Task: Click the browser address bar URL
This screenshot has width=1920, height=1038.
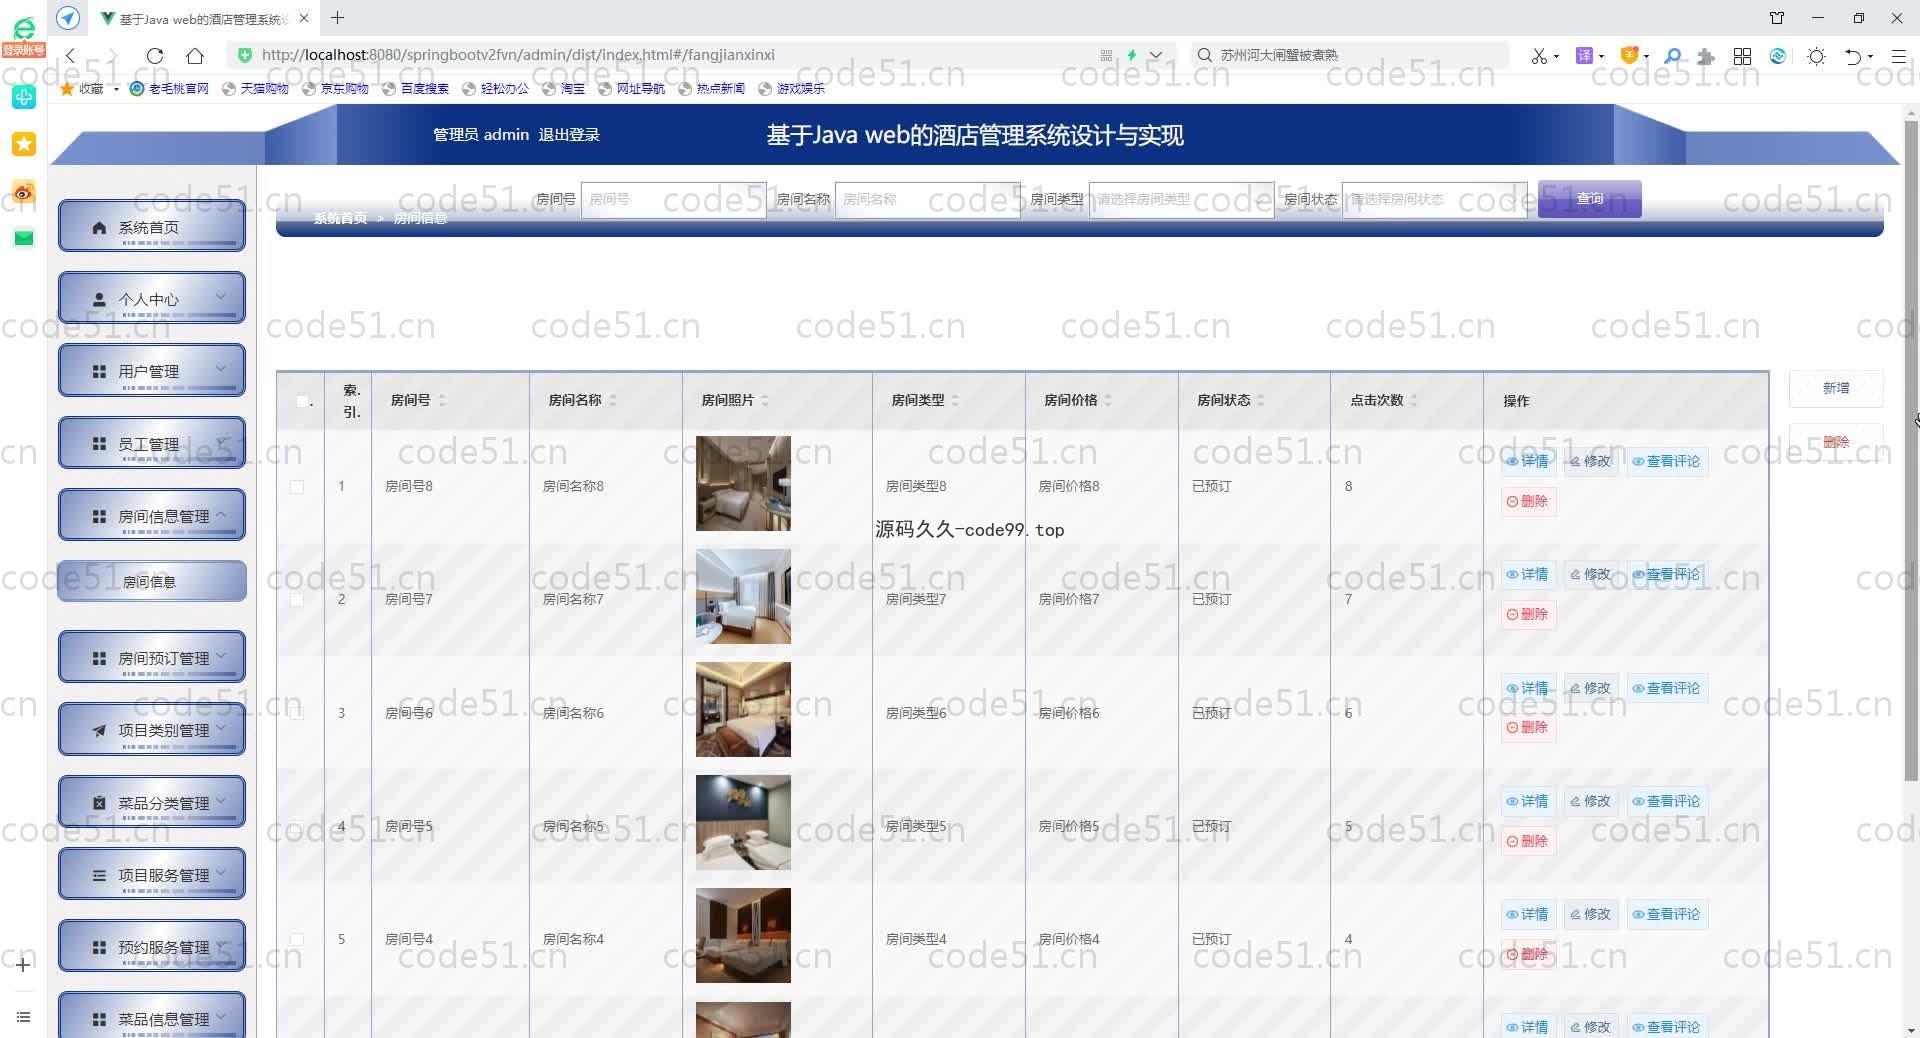Action: [x=518, y=55]
